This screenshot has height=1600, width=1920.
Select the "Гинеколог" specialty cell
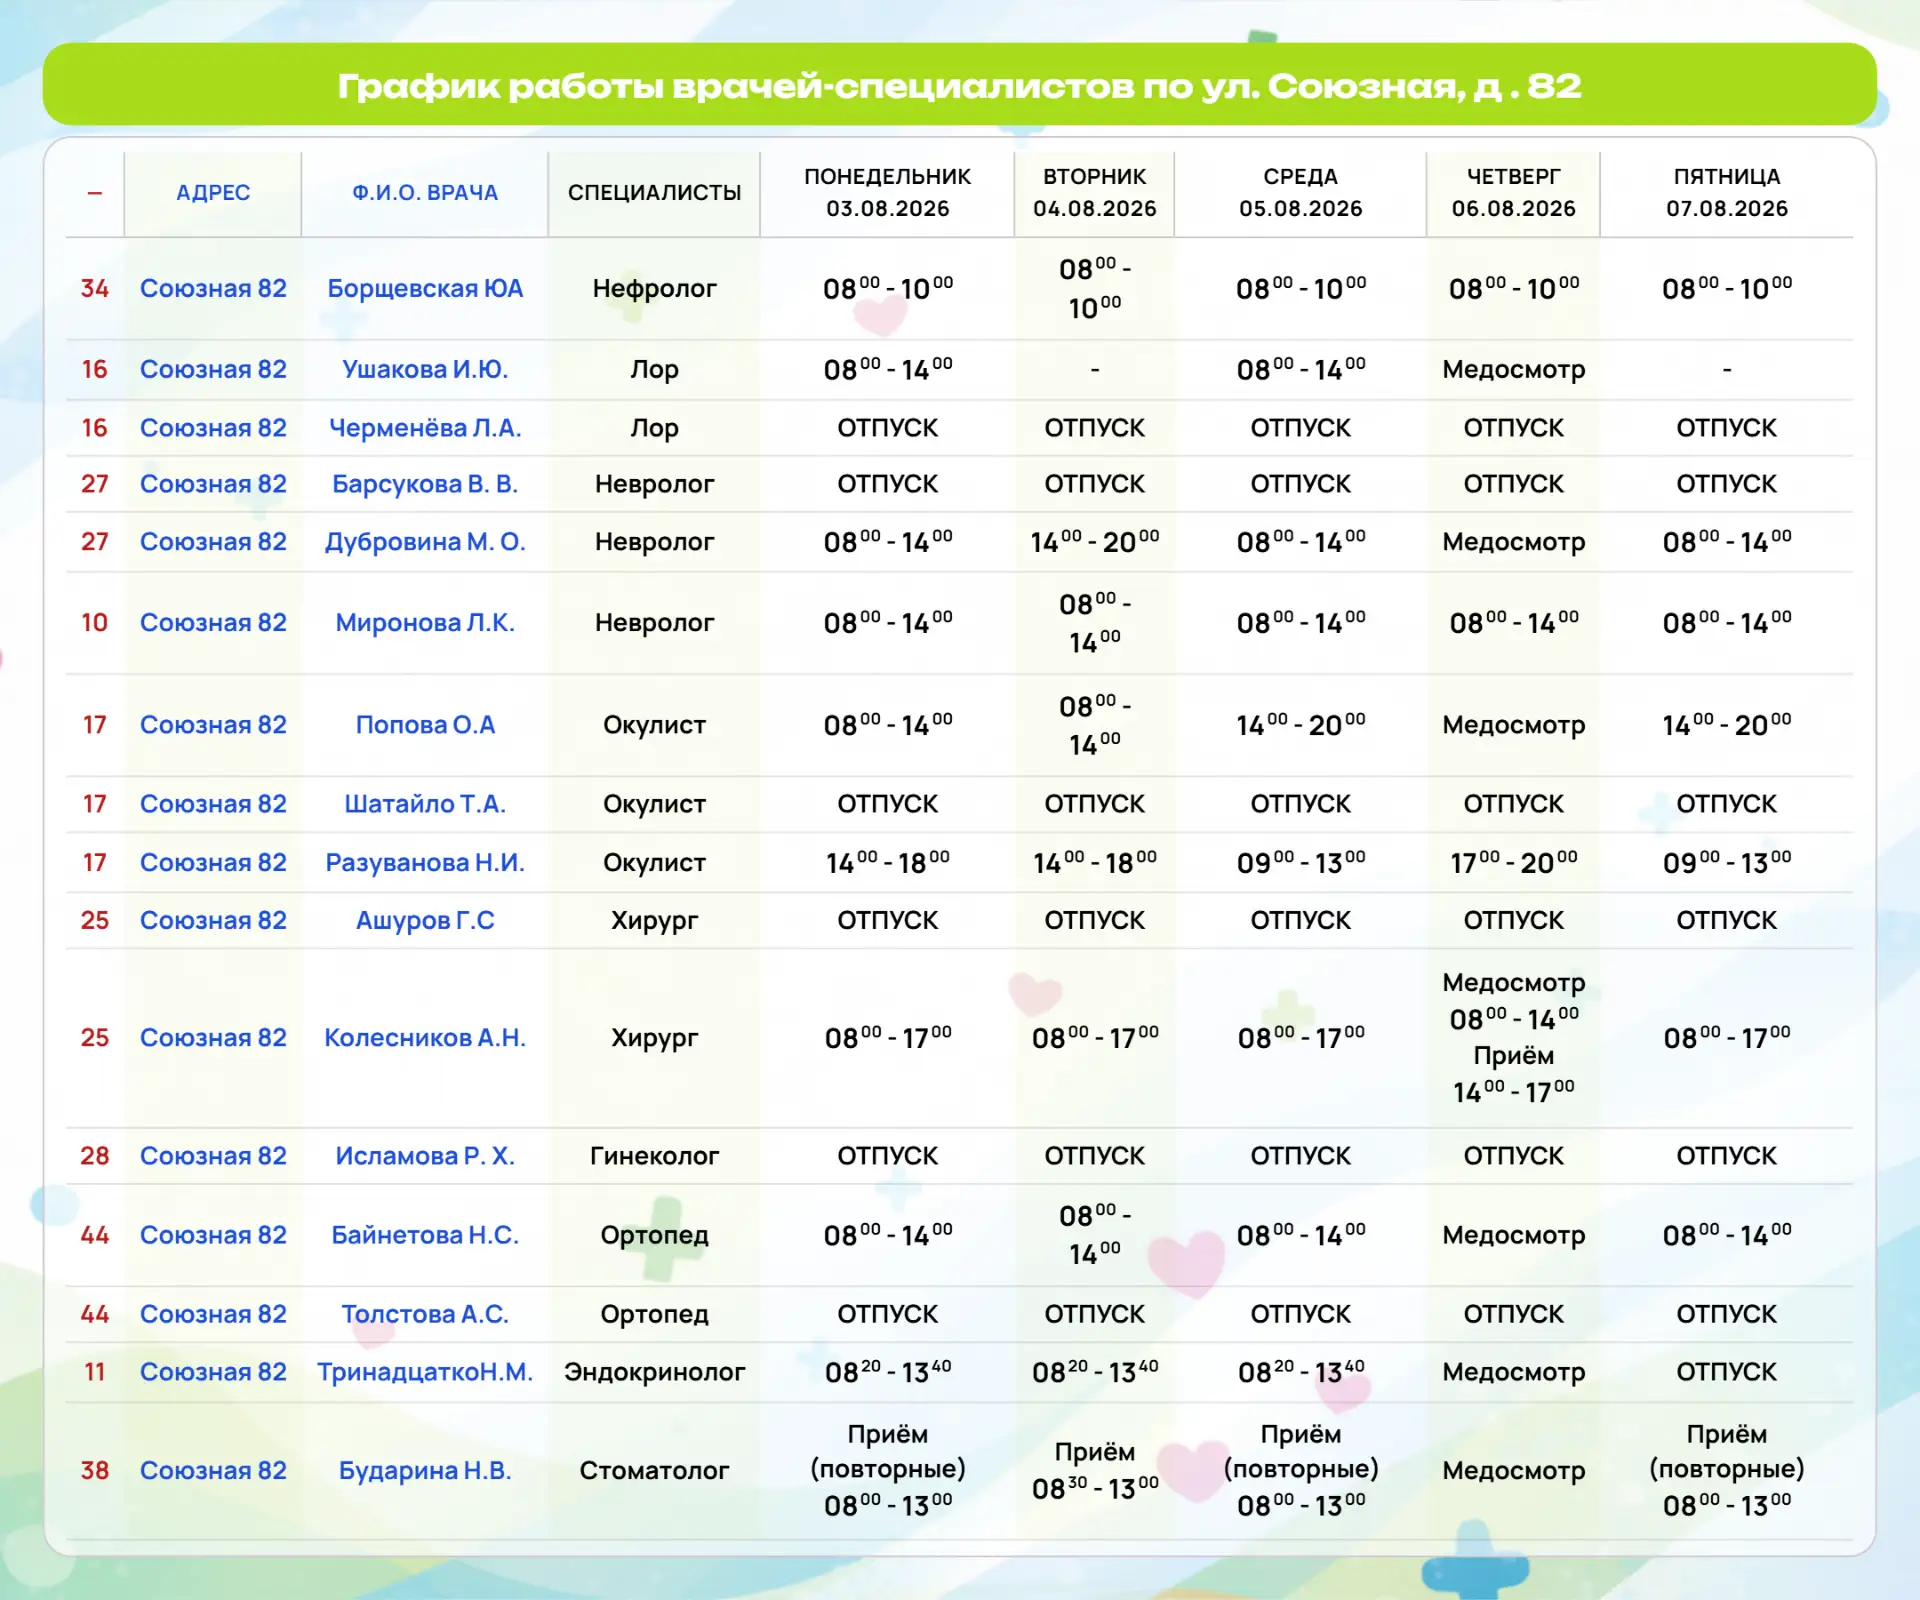click(655, 1156)
